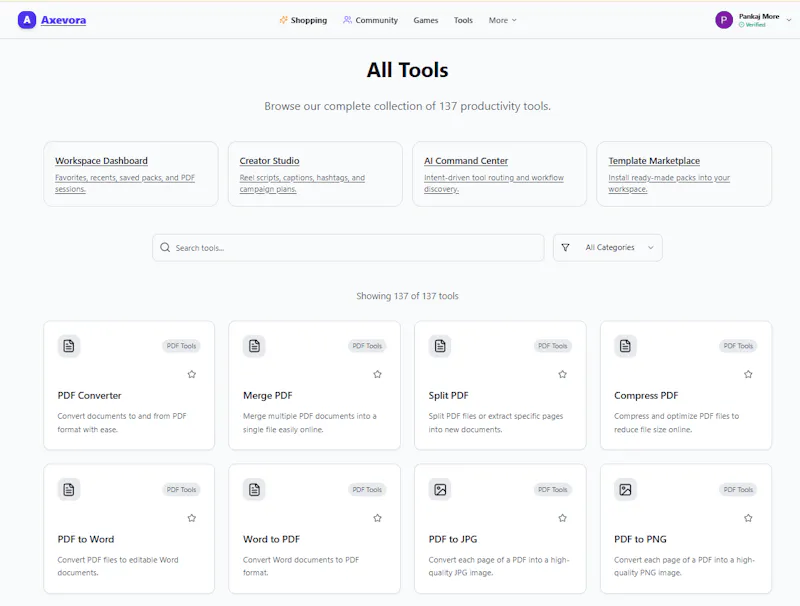
Task: Favorite the Split PDF tool with star
Action: pyautogui.click(x=563, y=374)
